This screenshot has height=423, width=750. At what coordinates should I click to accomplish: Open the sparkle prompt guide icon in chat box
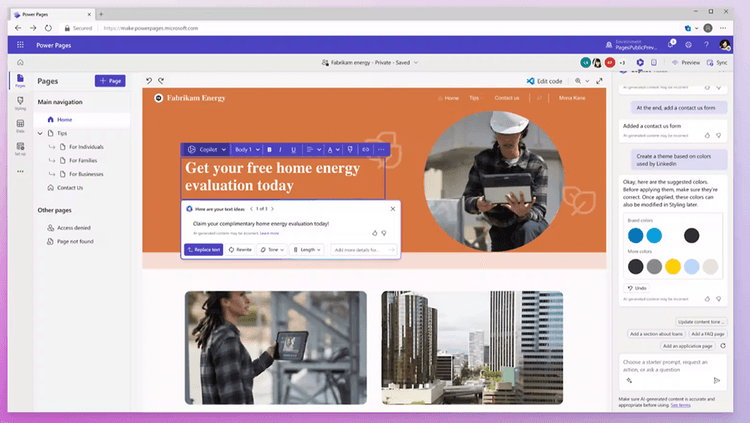click(629, 380)
